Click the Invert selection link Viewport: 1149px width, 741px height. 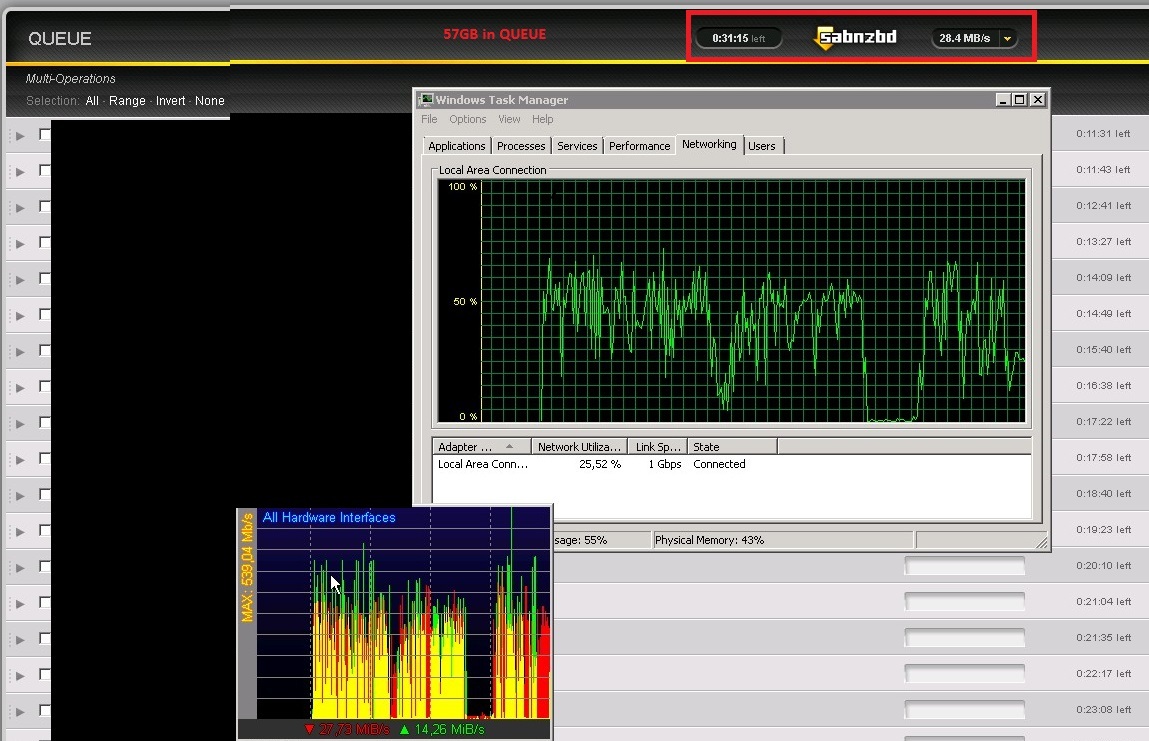(x=171, y=100)
